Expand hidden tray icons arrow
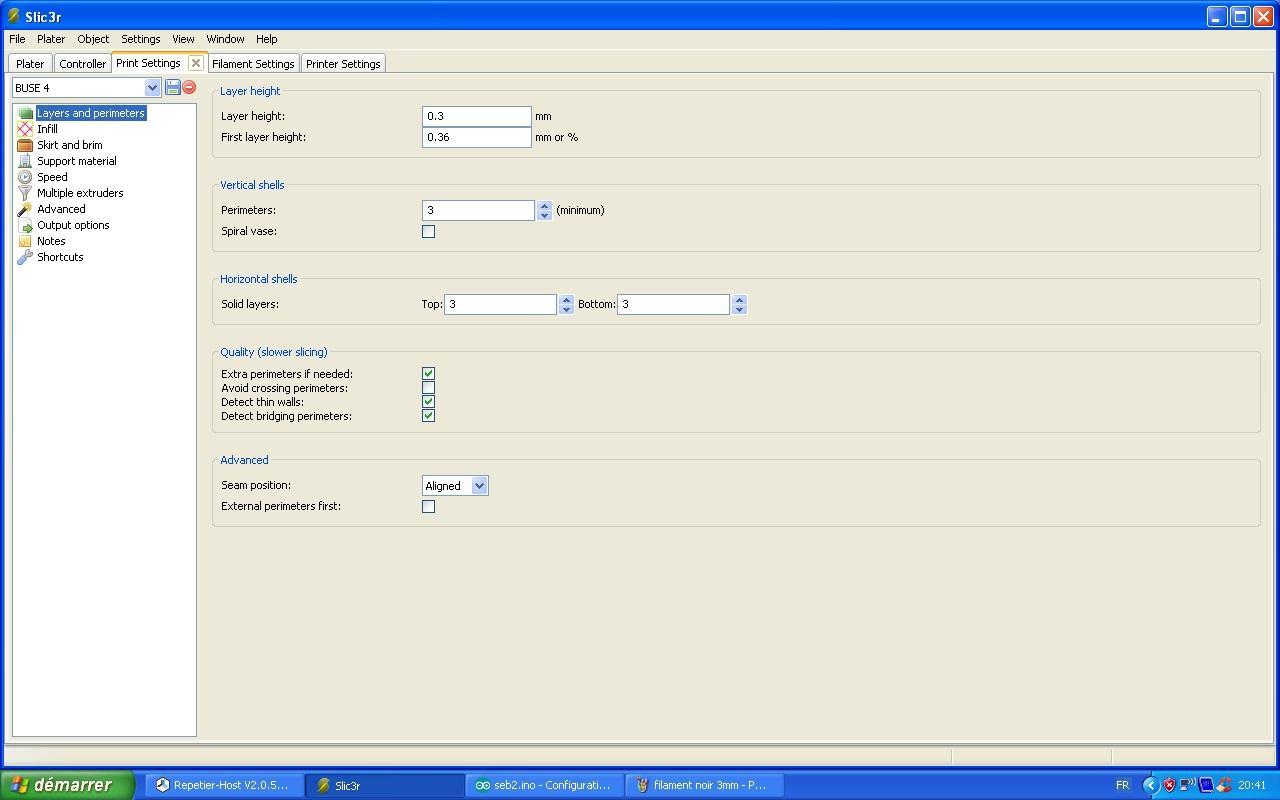This screenshot has width=1280, height=800. click(x=1150, y=785)
